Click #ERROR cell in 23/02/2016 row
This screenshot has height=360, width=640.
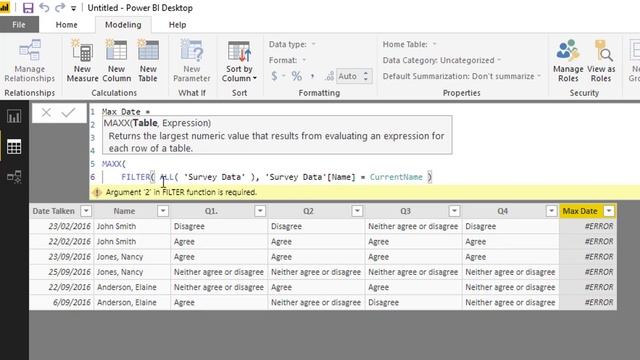click(588, 226)
